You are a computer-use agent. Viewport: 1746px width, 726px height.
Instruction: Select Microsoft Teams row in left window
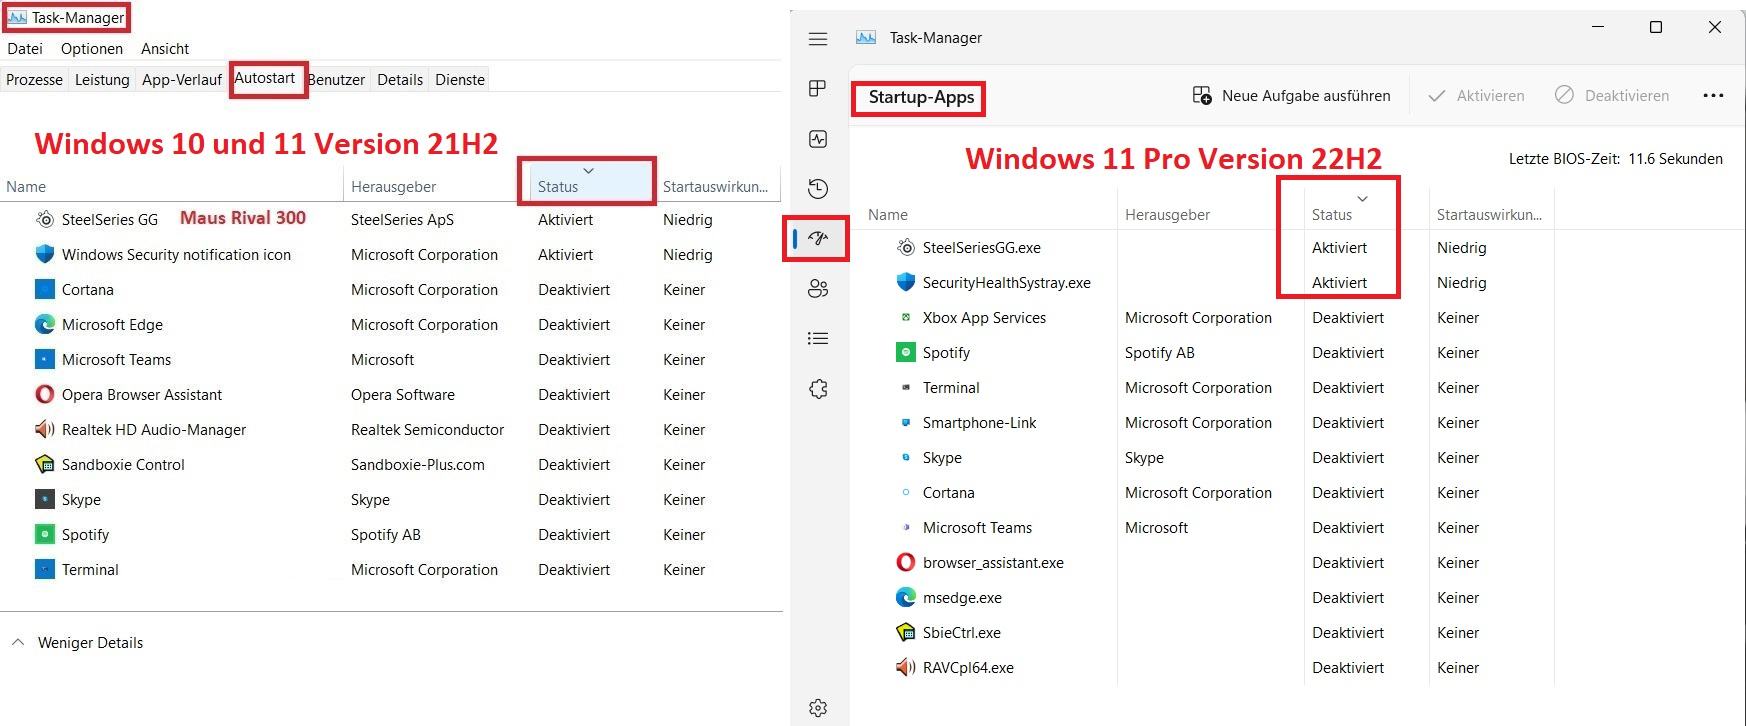tap(390, 359)
